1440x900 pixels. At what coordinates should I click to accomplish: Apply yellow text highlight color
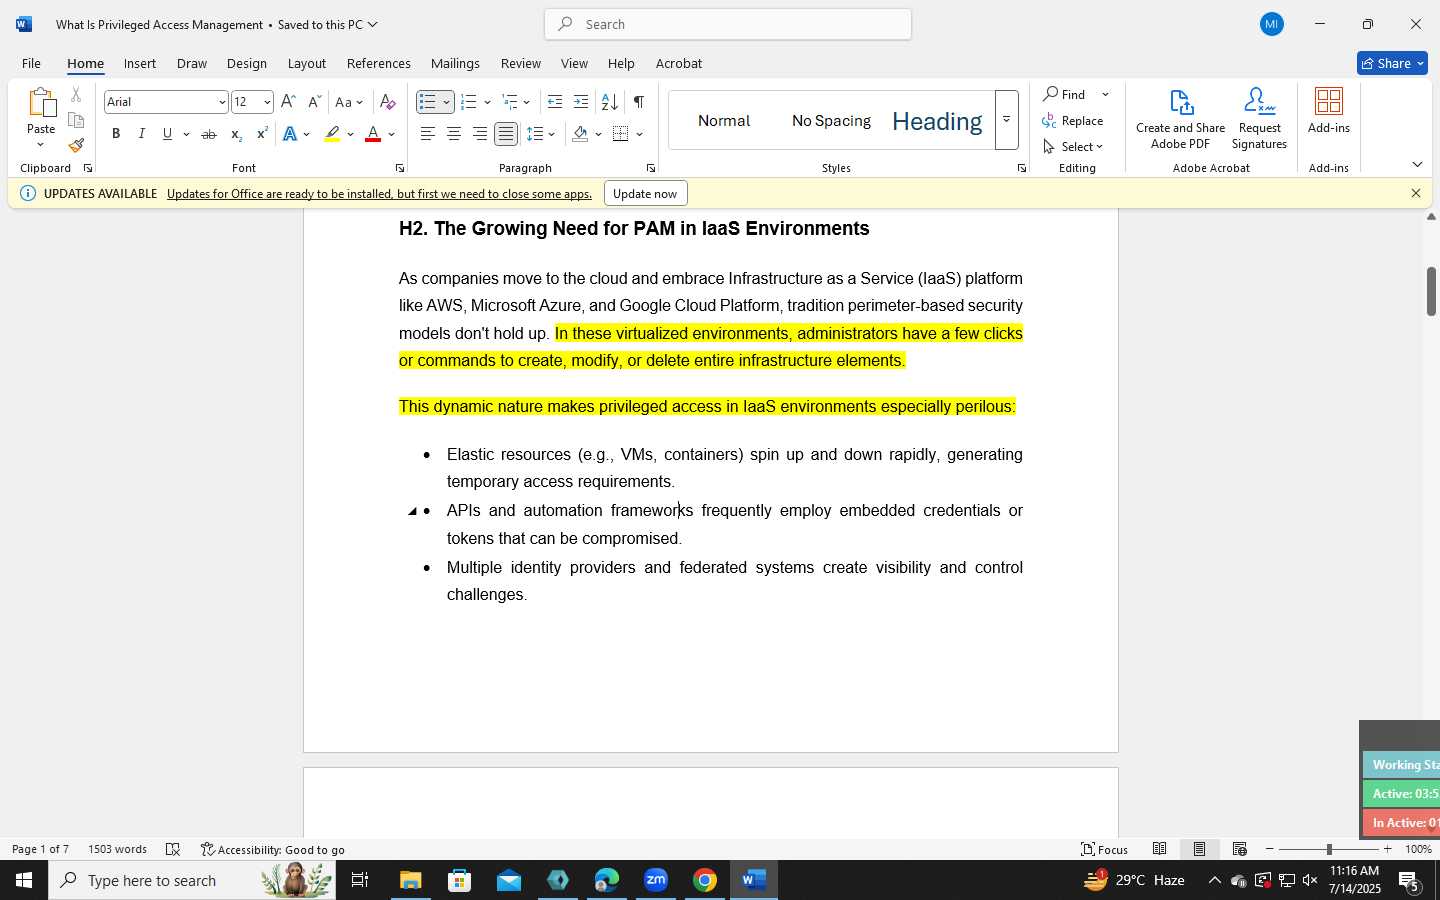[x=332, y=134]
